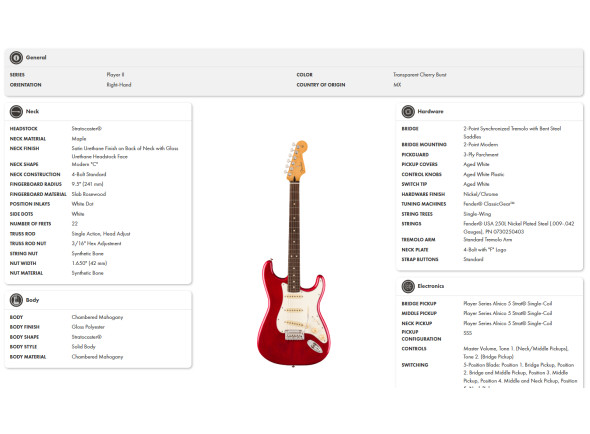
Task: Click the Neck section heading text
Action: pos(32,111)
